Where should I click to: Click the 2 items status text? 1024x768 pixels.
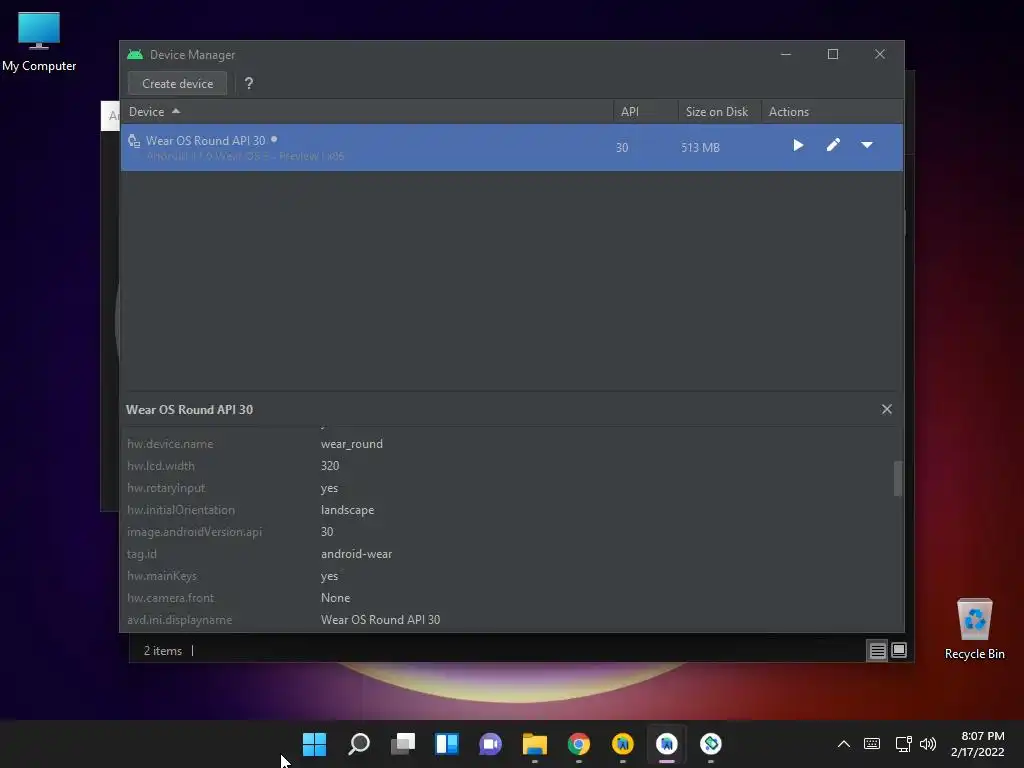tap(163, 651)
